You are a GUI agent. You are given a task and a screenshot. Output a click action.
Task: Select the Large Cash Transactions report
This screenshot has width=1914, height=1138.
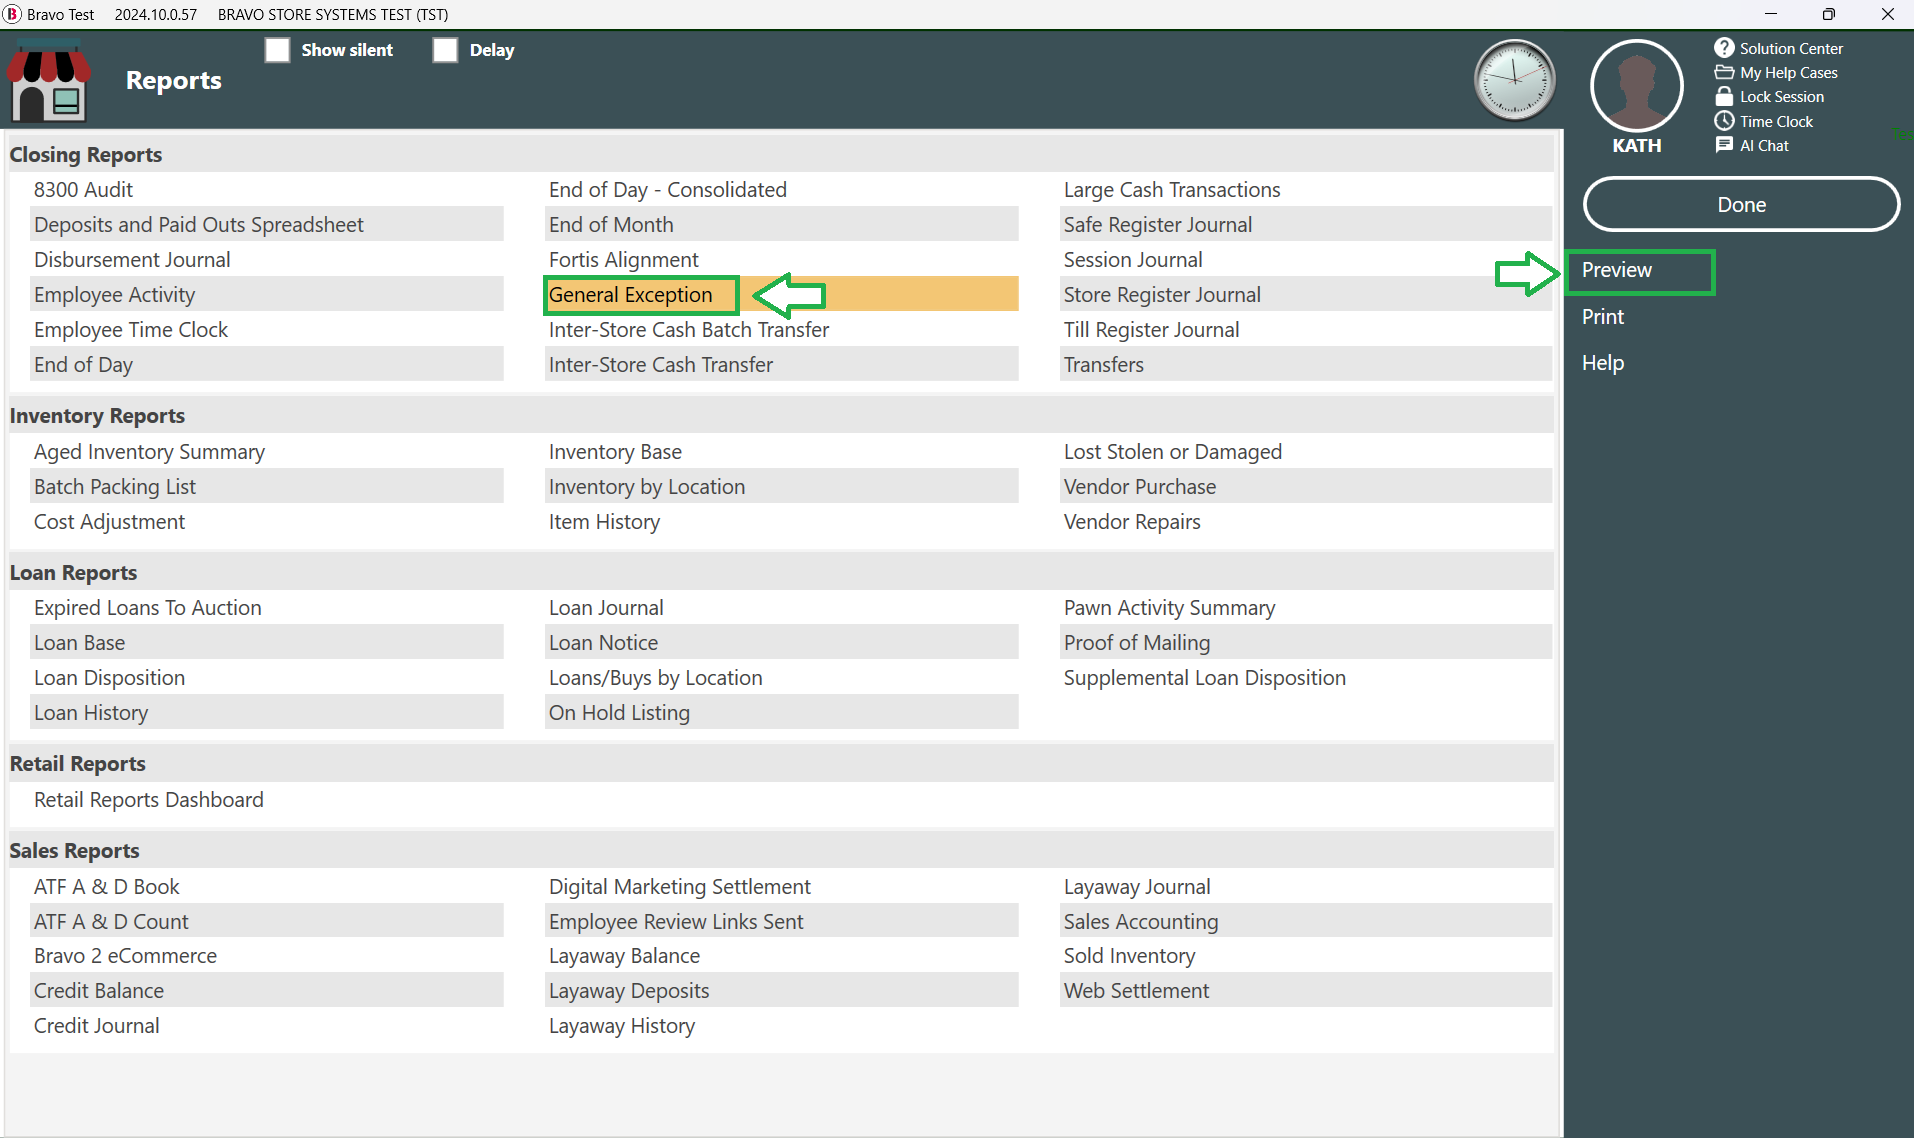pyautogui.click(x=1306, y=189)
